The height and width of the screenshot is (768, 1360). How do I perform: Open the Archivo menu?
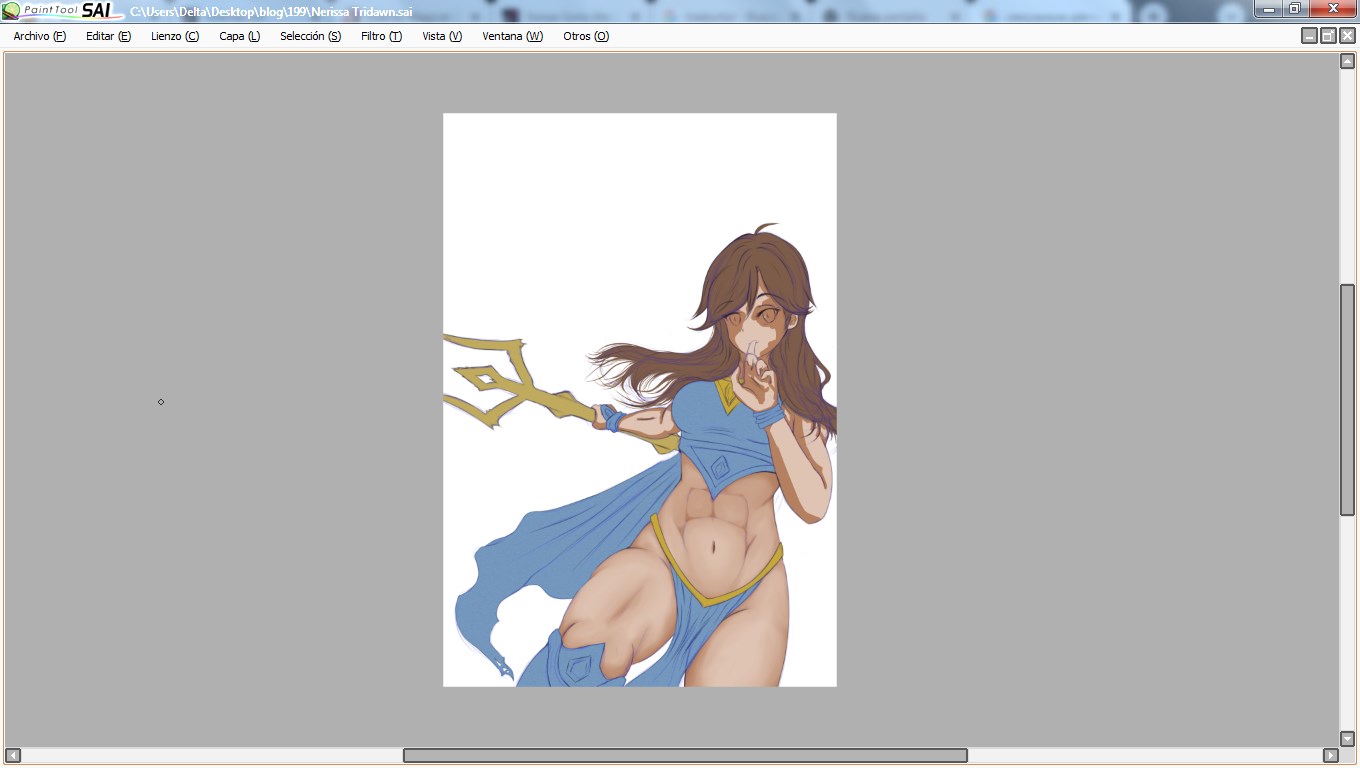click(x=40, y=36)
